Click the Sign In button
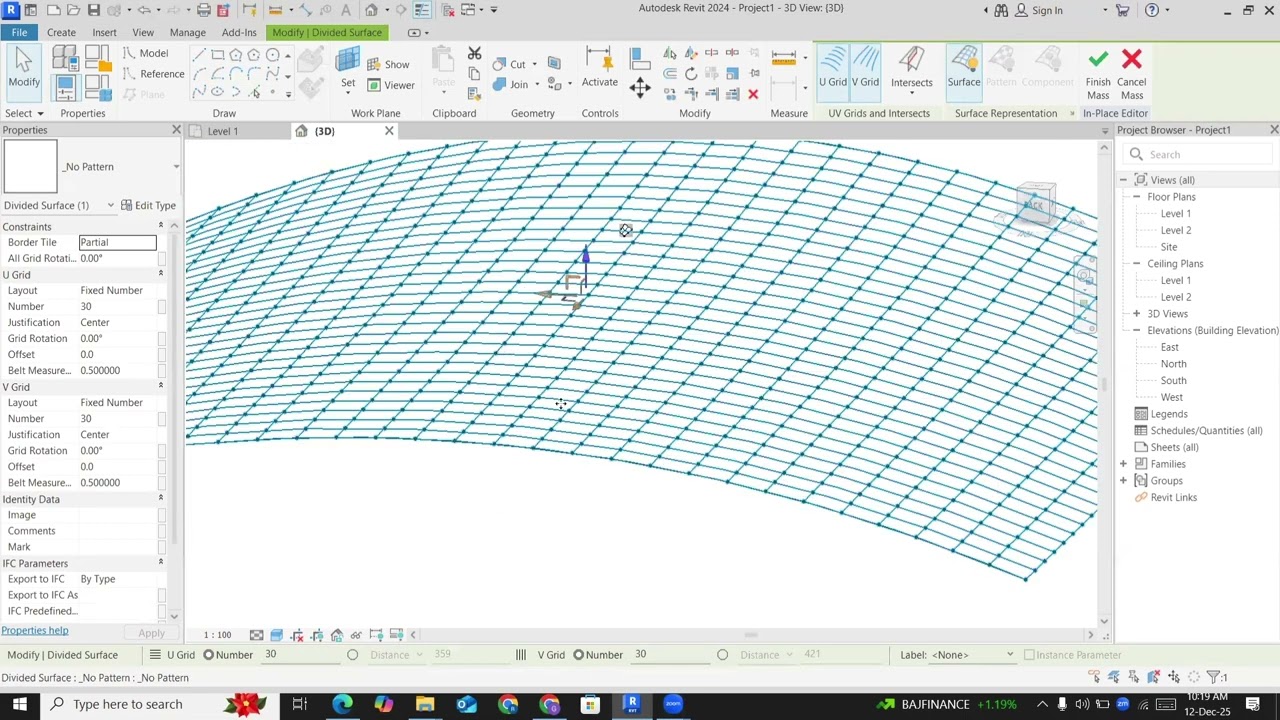Image resolution: width=1280 pixels, height=720 pixels. click(x=1039, y=10)
